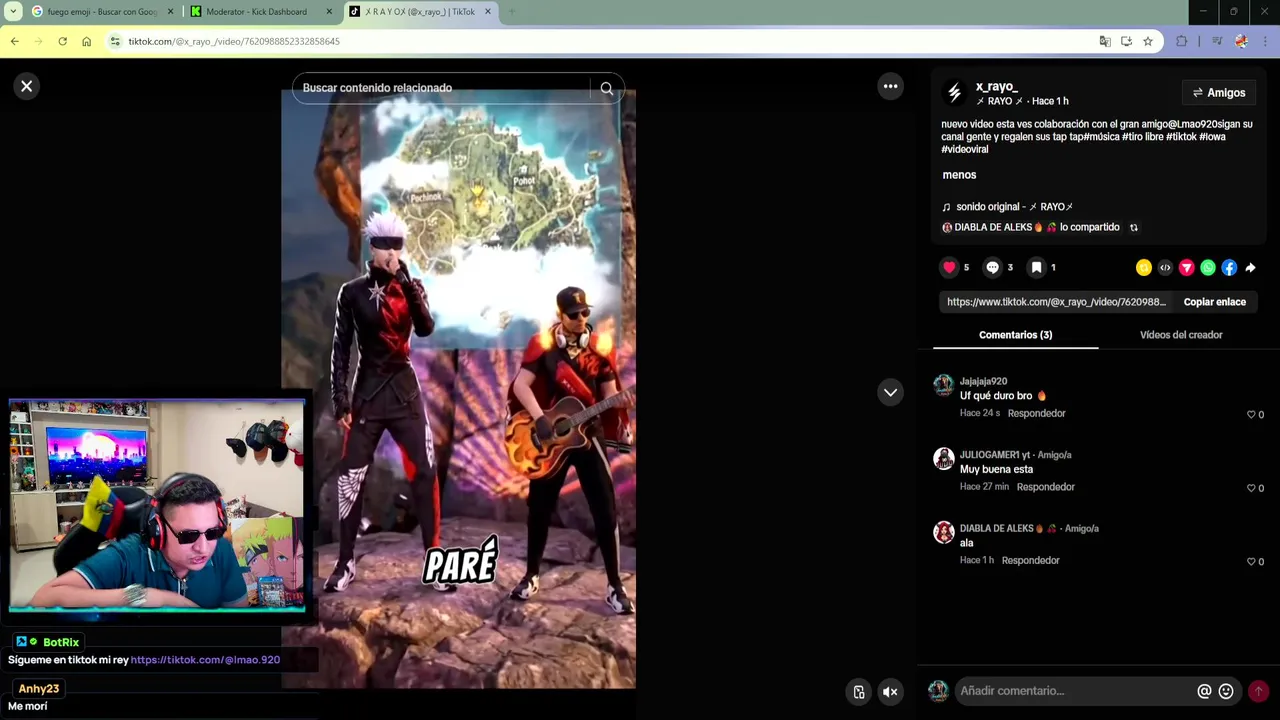The image size is (1280, 720).
Task: Open the #videoviral hashtag
Action: coord(964,150)
